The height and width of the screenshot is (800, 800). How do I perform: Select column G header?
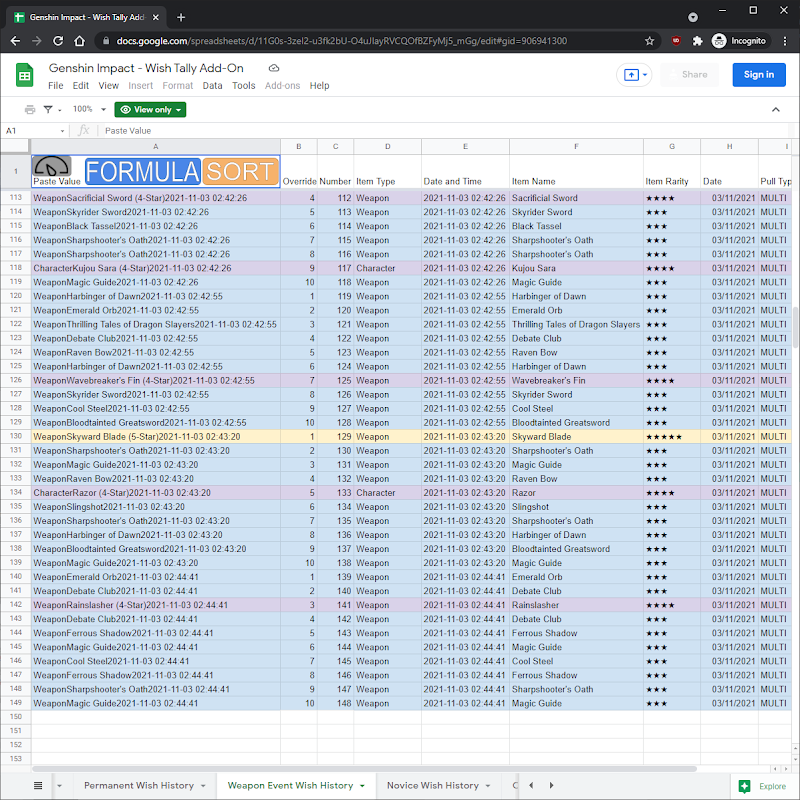tap(671, 146)
